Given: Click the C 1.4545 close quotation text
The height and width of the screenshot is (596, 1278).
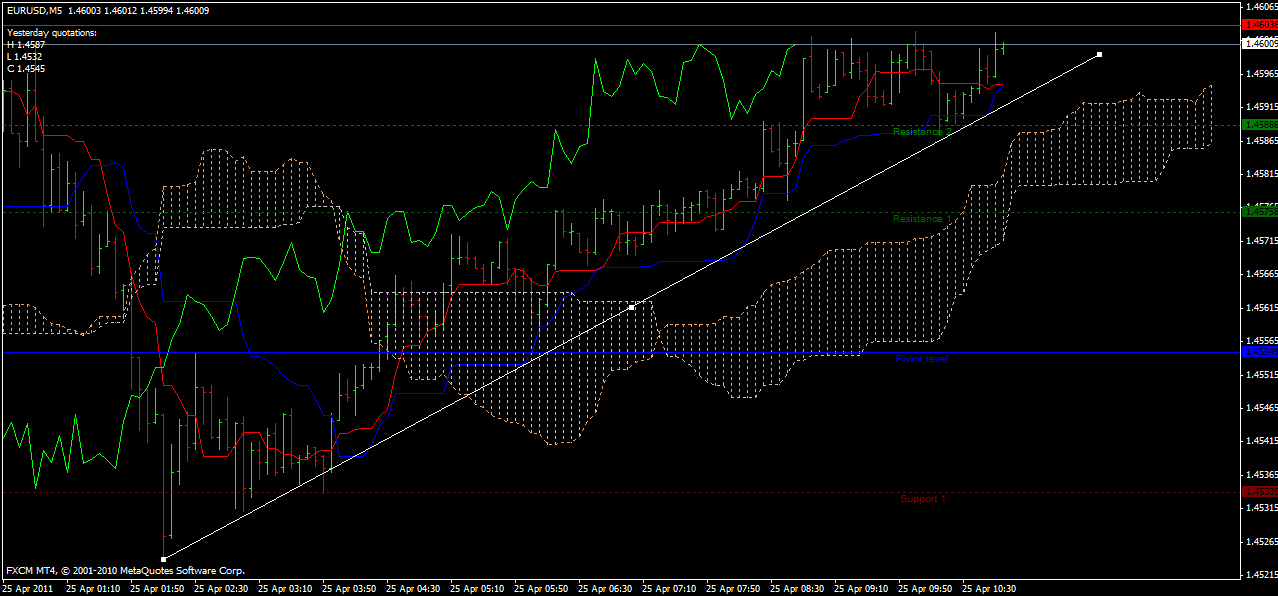Looking at the screenshot, I should pos(25,68).
